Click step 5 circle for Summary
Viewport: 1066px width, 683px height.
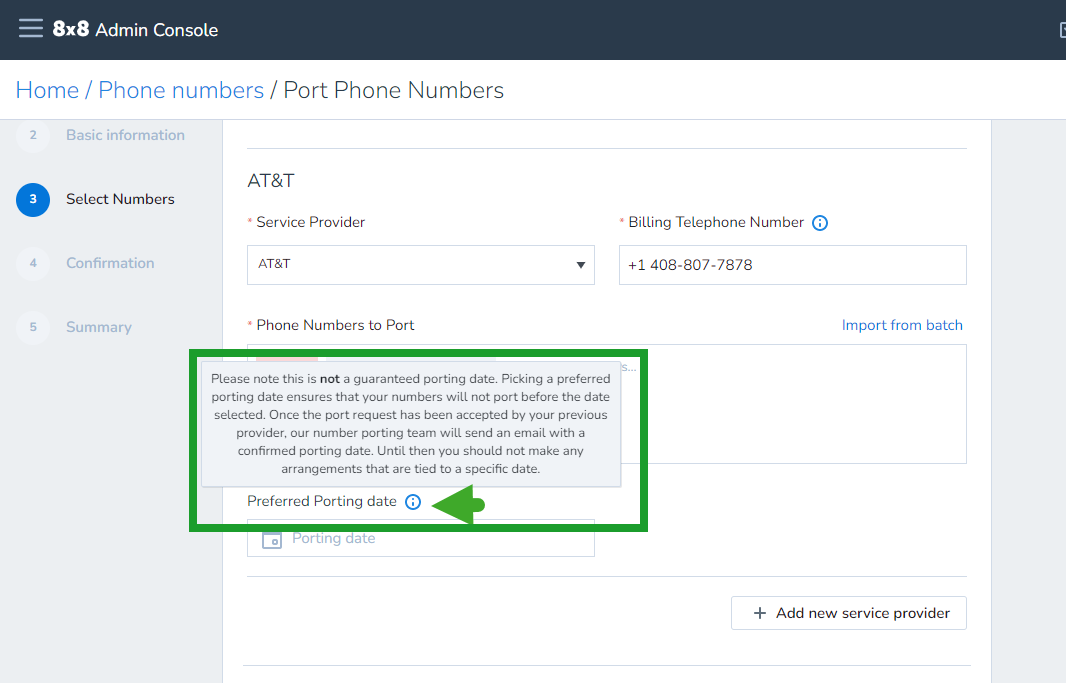point(33,327)
